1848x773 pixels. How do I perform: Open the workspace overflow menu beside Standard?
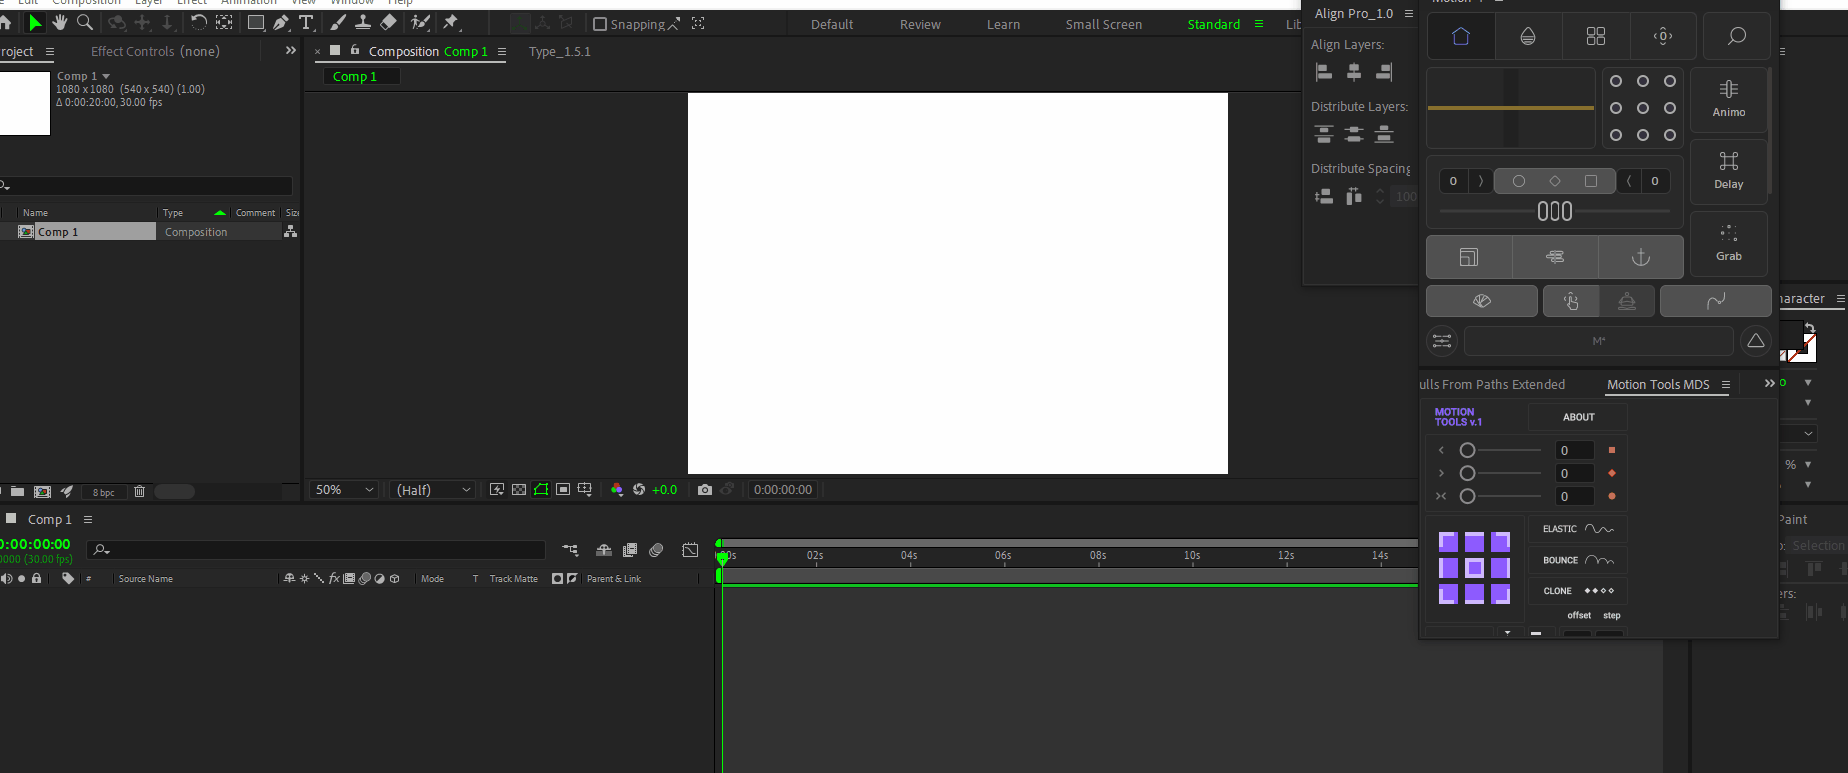1259,24
